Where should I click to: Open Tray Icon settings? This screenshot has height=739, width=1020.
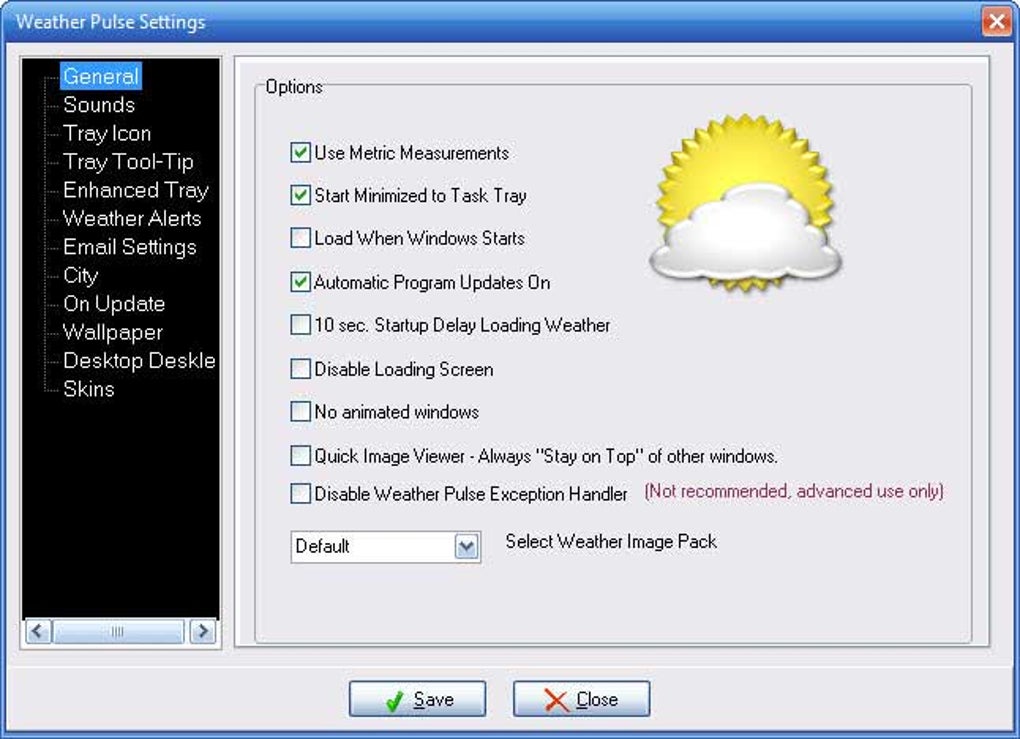pyautogui.click(x=107, y=133)
